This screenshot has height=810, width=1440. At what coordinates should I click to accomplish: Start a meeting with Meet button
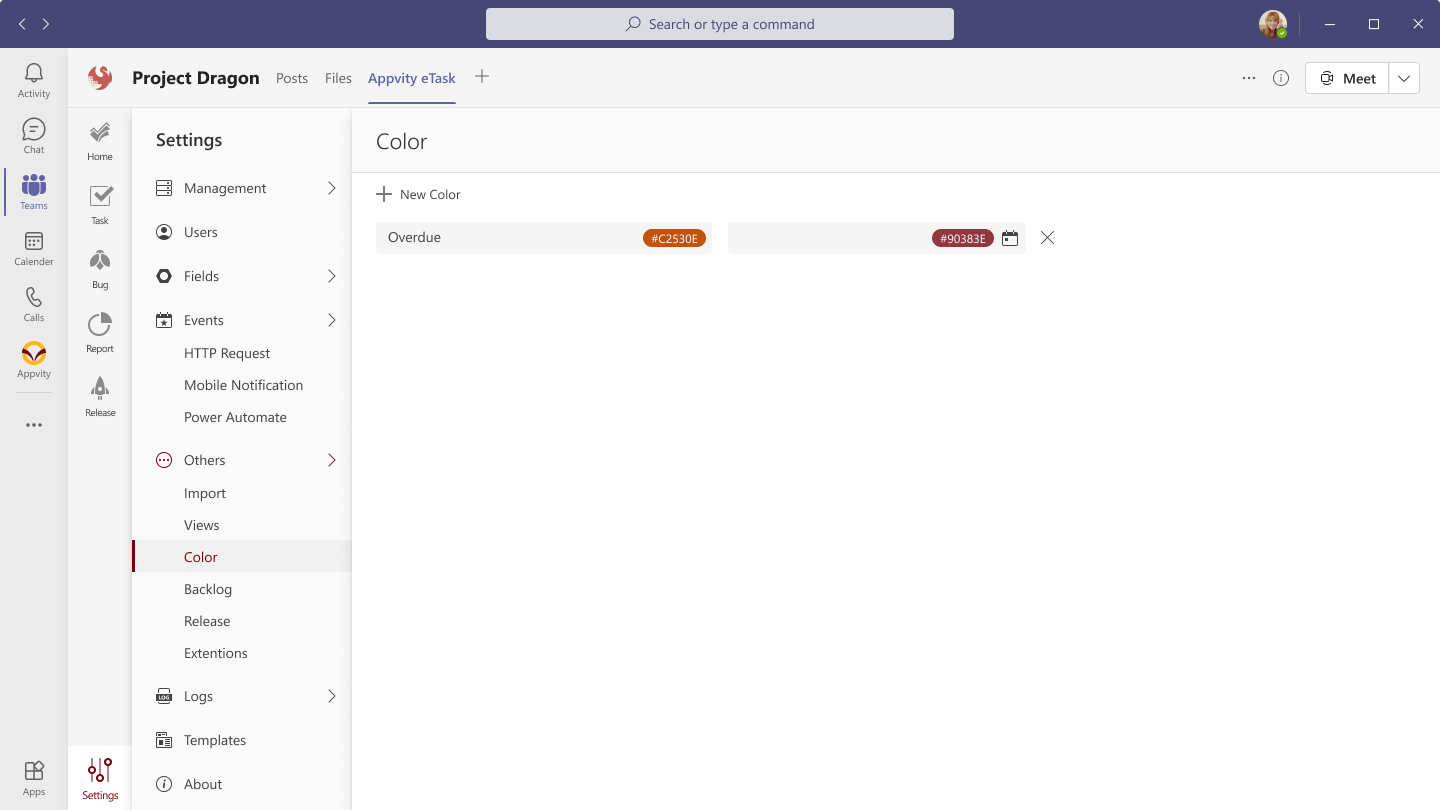(x=1347, y=78)
